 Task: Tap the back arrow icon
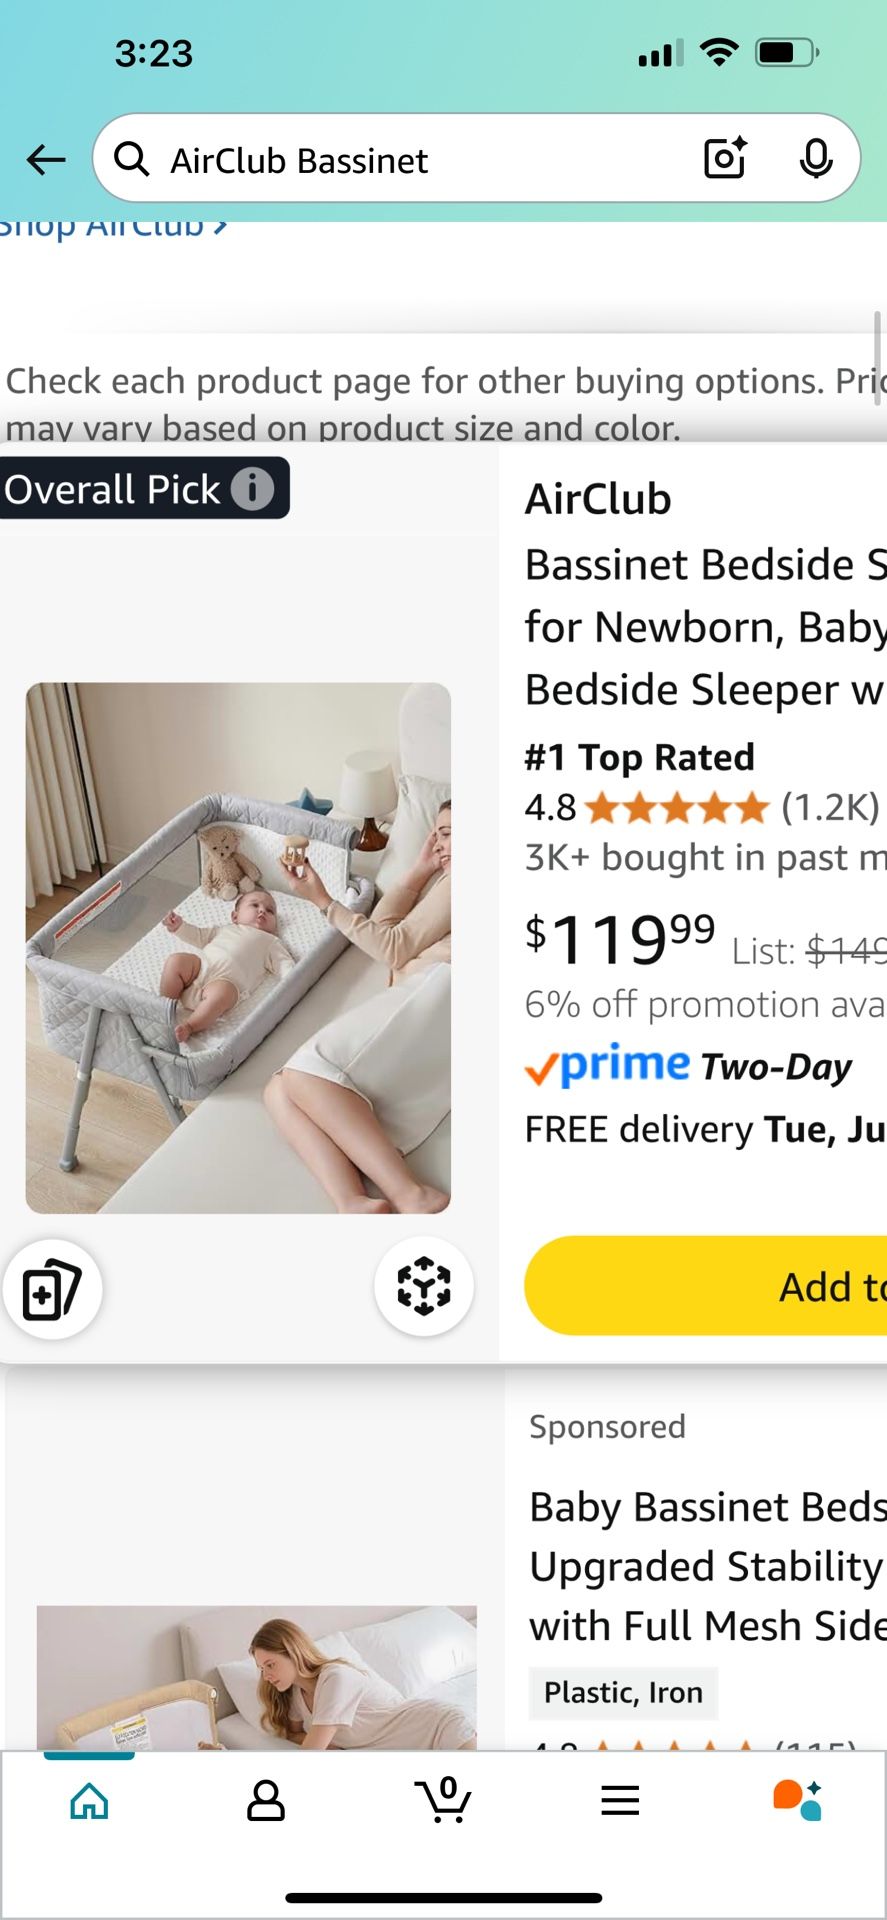pyautogui.click(x=46, y=159)
